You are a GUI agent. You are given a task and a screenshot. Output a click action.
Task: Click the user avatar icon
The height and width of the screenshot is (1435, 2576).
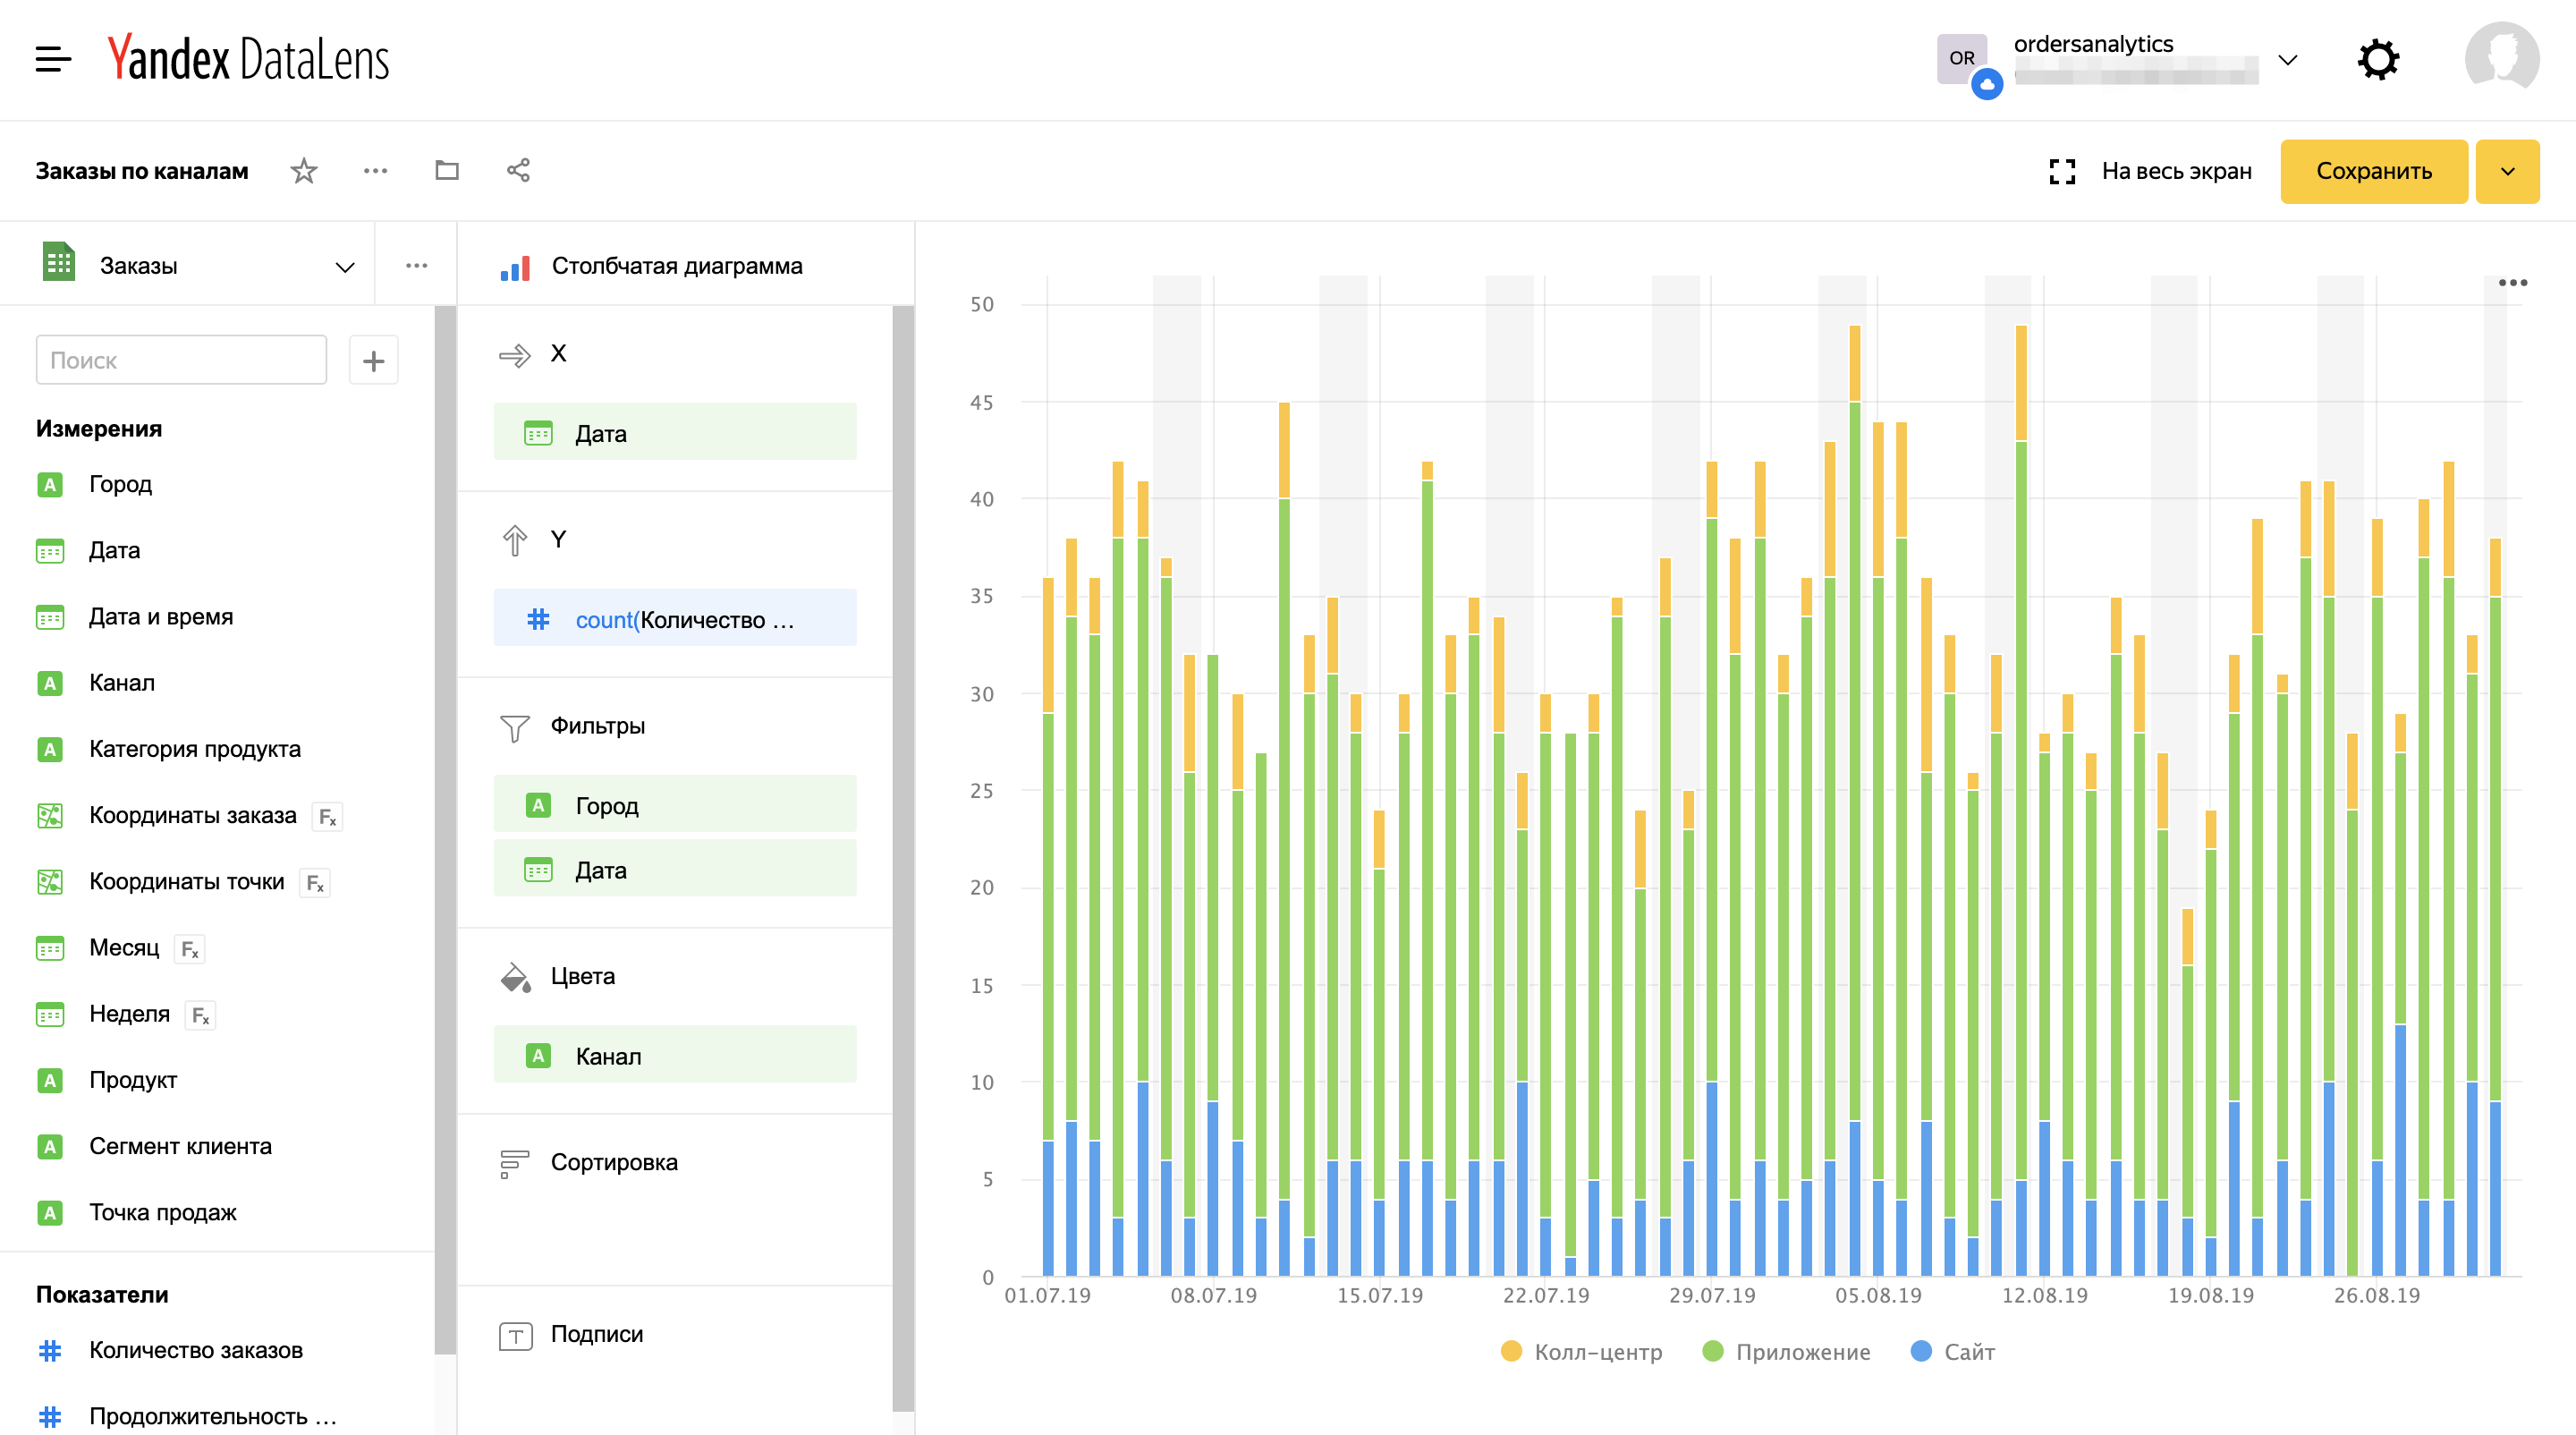pos(2502,59)
